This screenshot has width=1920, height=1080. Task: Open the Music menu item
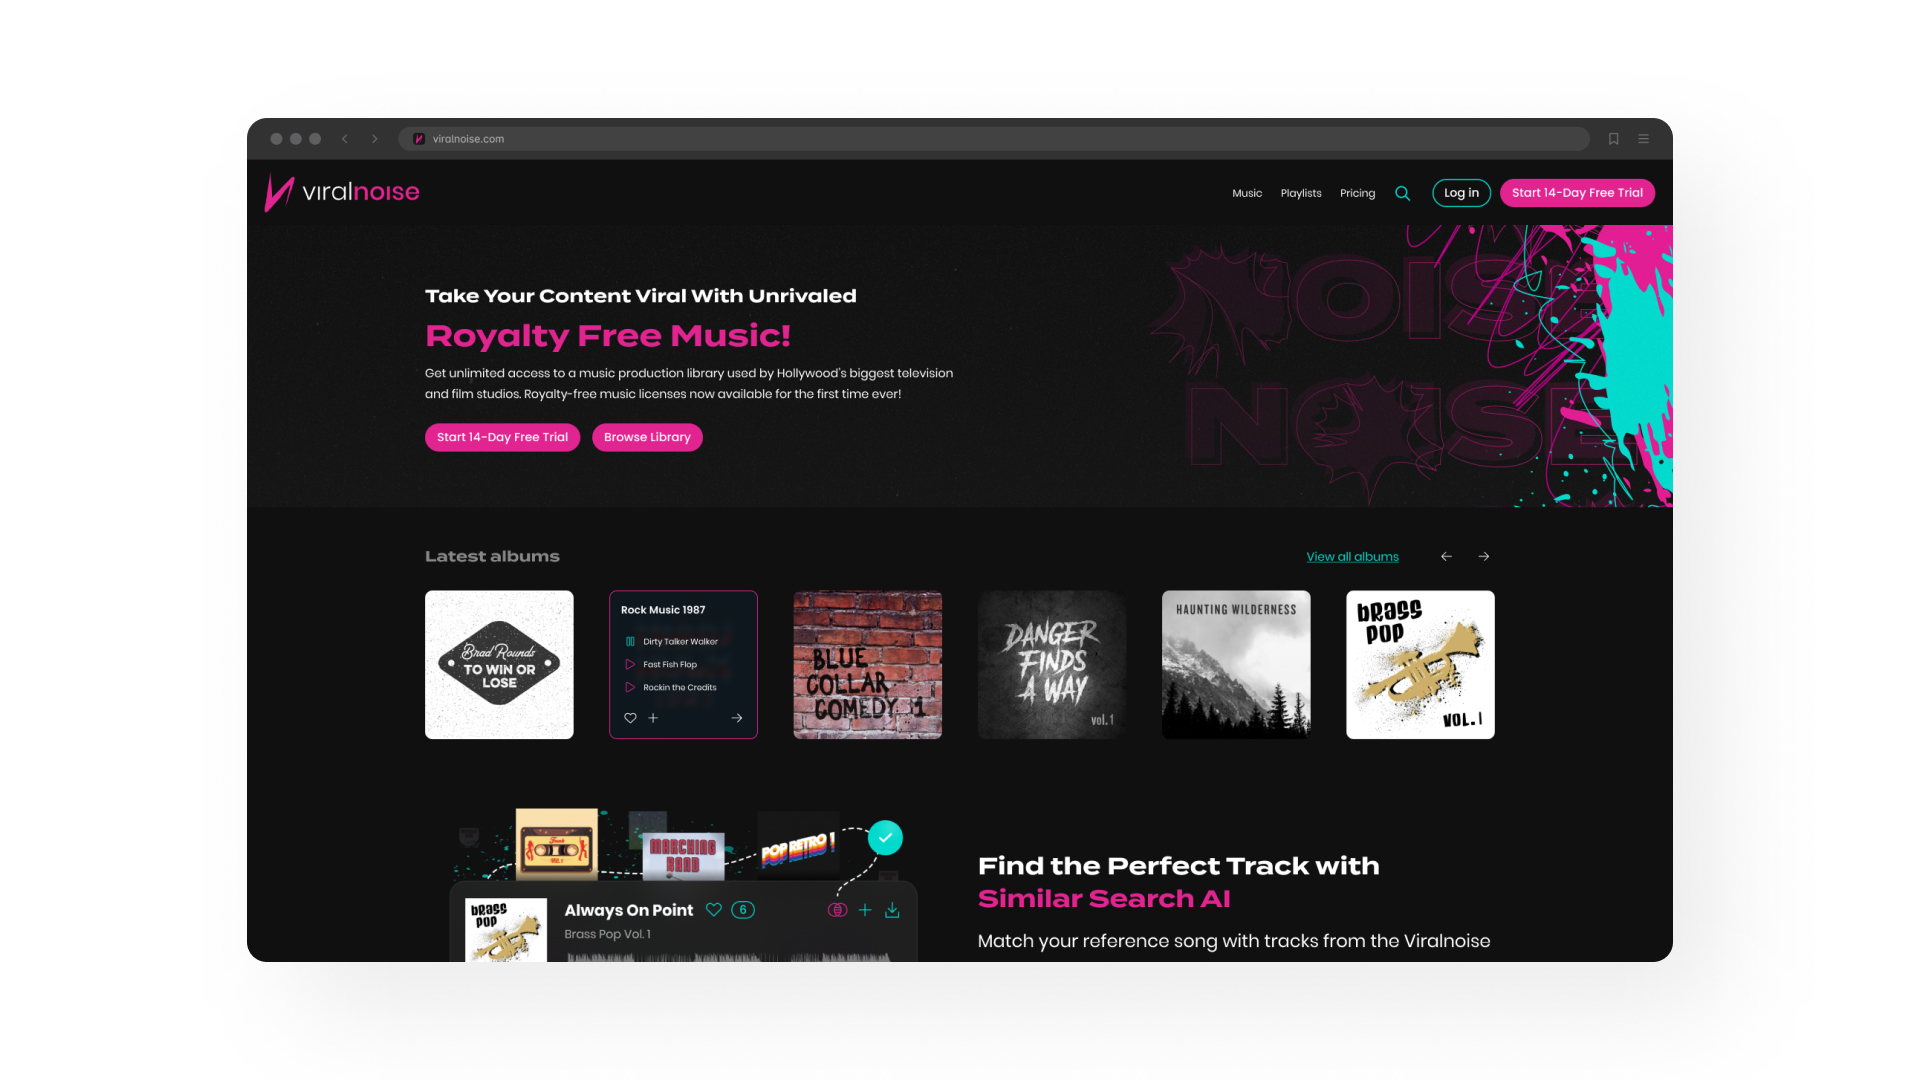(x=1247, y=193)
